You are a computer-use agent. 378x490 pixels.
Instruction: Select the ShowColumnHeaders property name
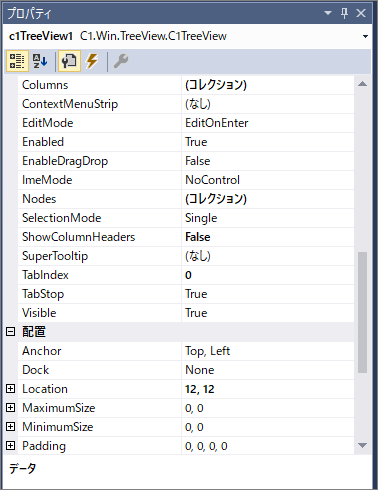(78, 237)
